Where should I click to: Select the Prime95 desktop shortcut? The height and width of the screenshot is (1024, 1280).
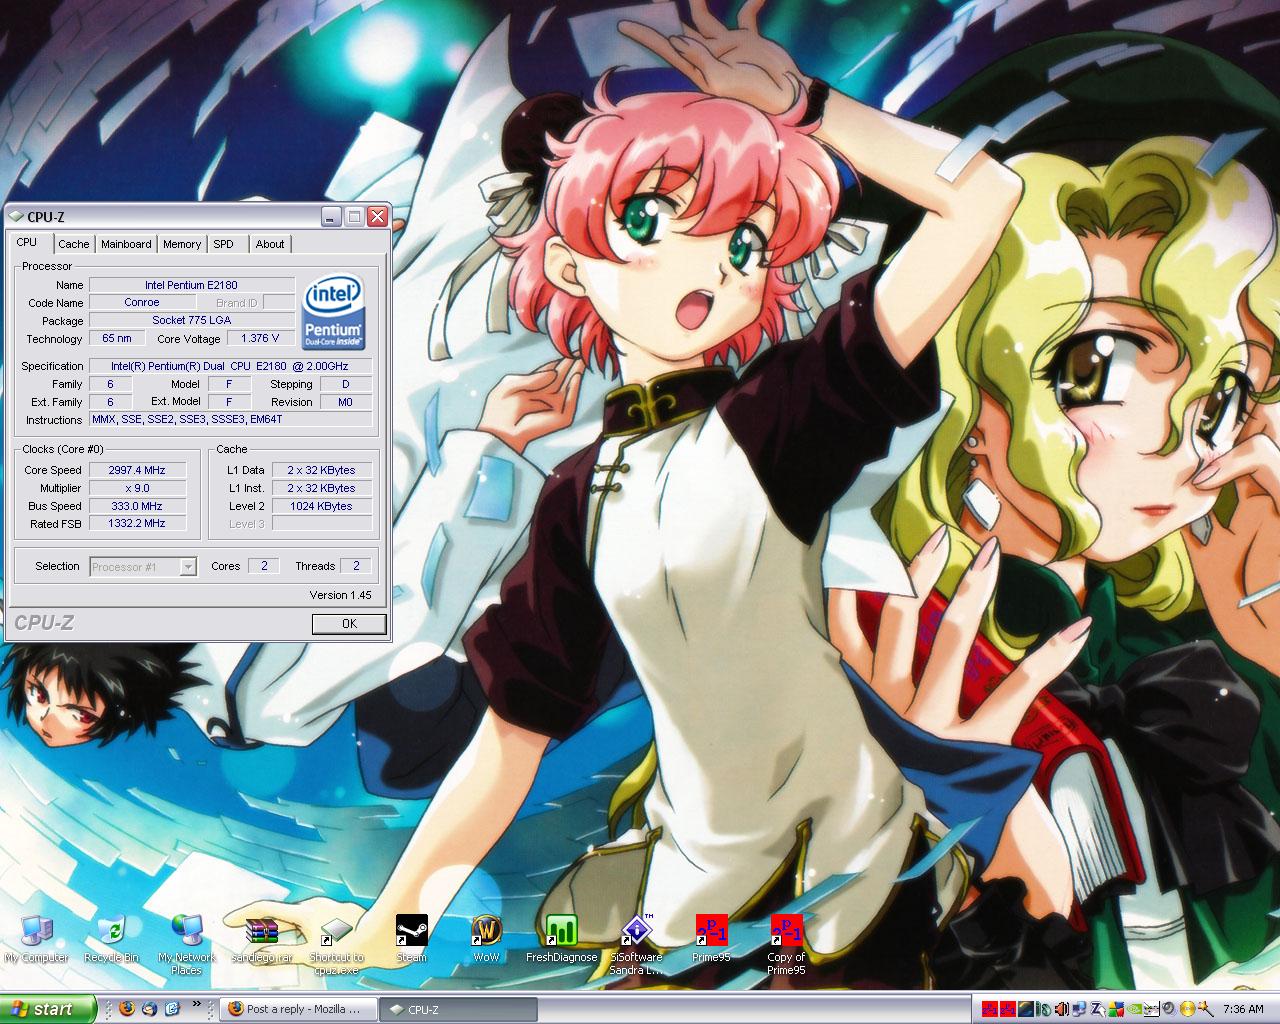click(711, 939)
